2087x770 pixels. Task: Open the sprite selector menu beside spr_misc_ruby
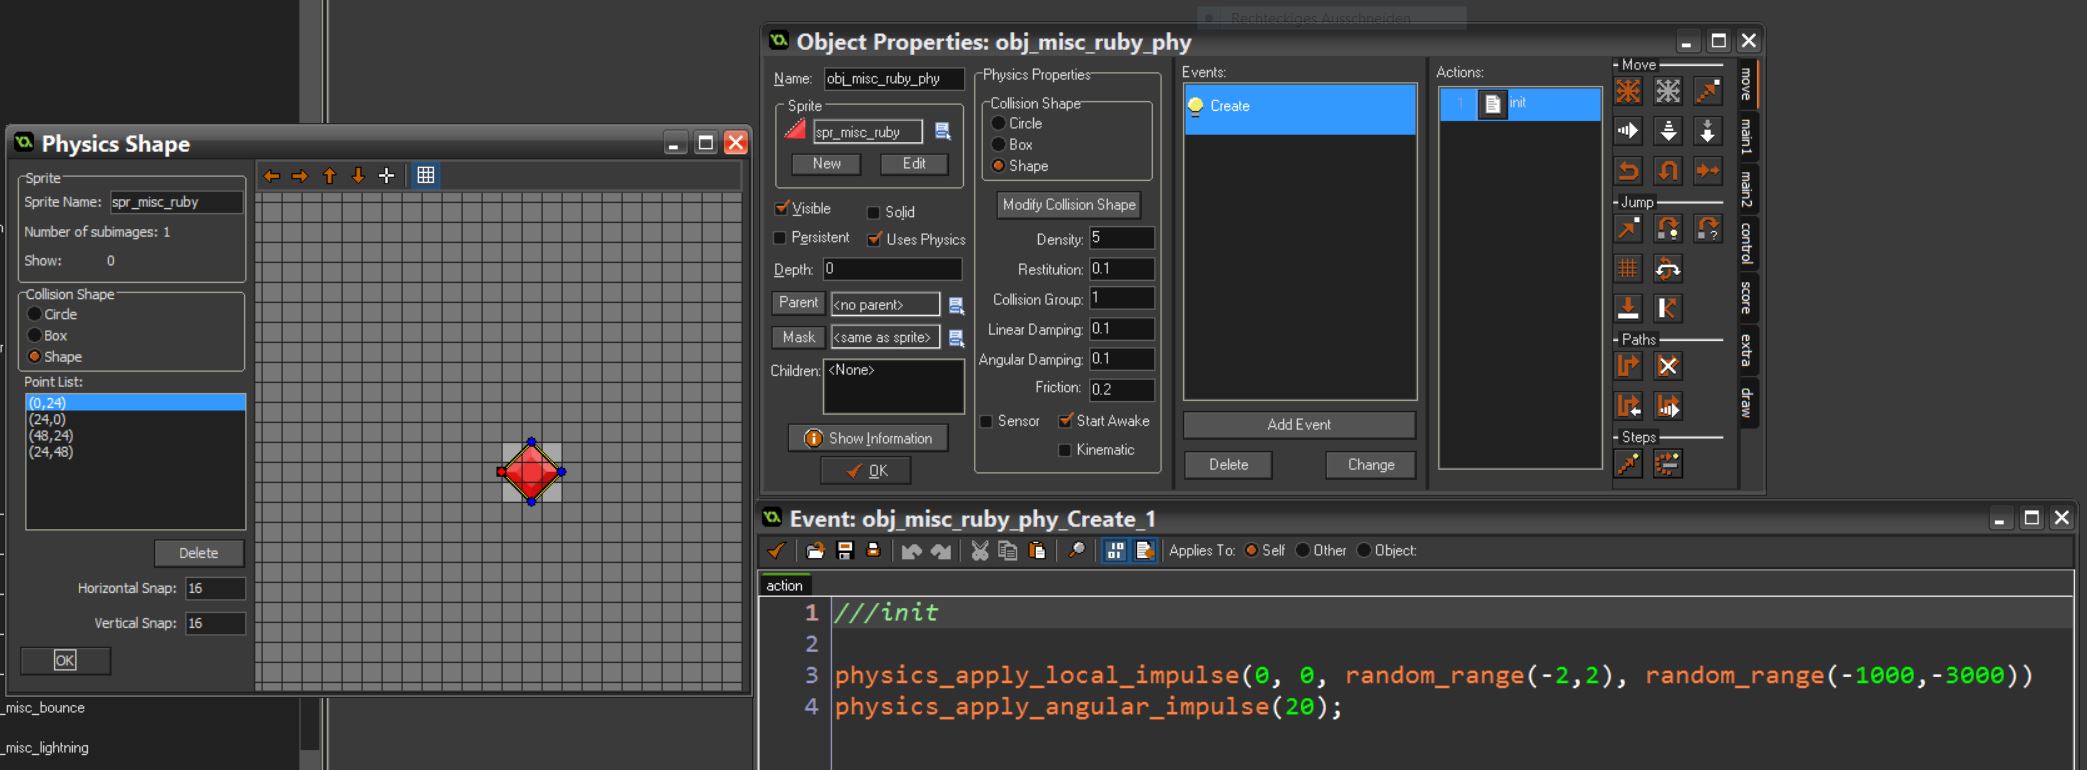tap(942, 132)
